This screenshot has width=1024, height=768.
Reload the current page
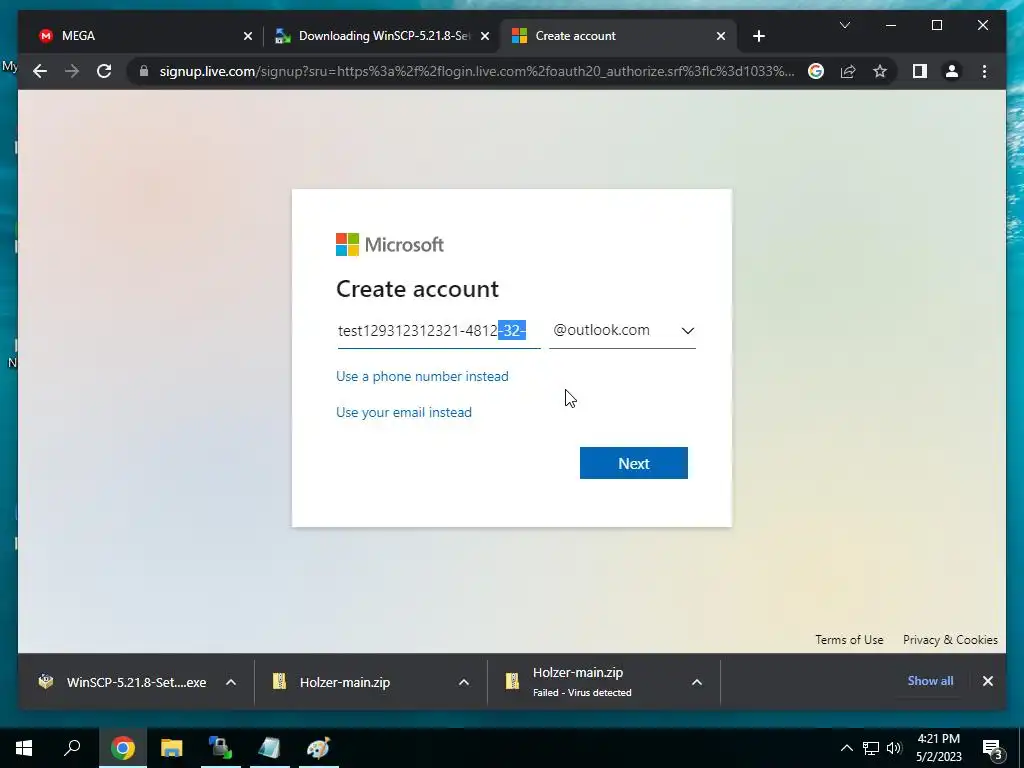(104, 71)
